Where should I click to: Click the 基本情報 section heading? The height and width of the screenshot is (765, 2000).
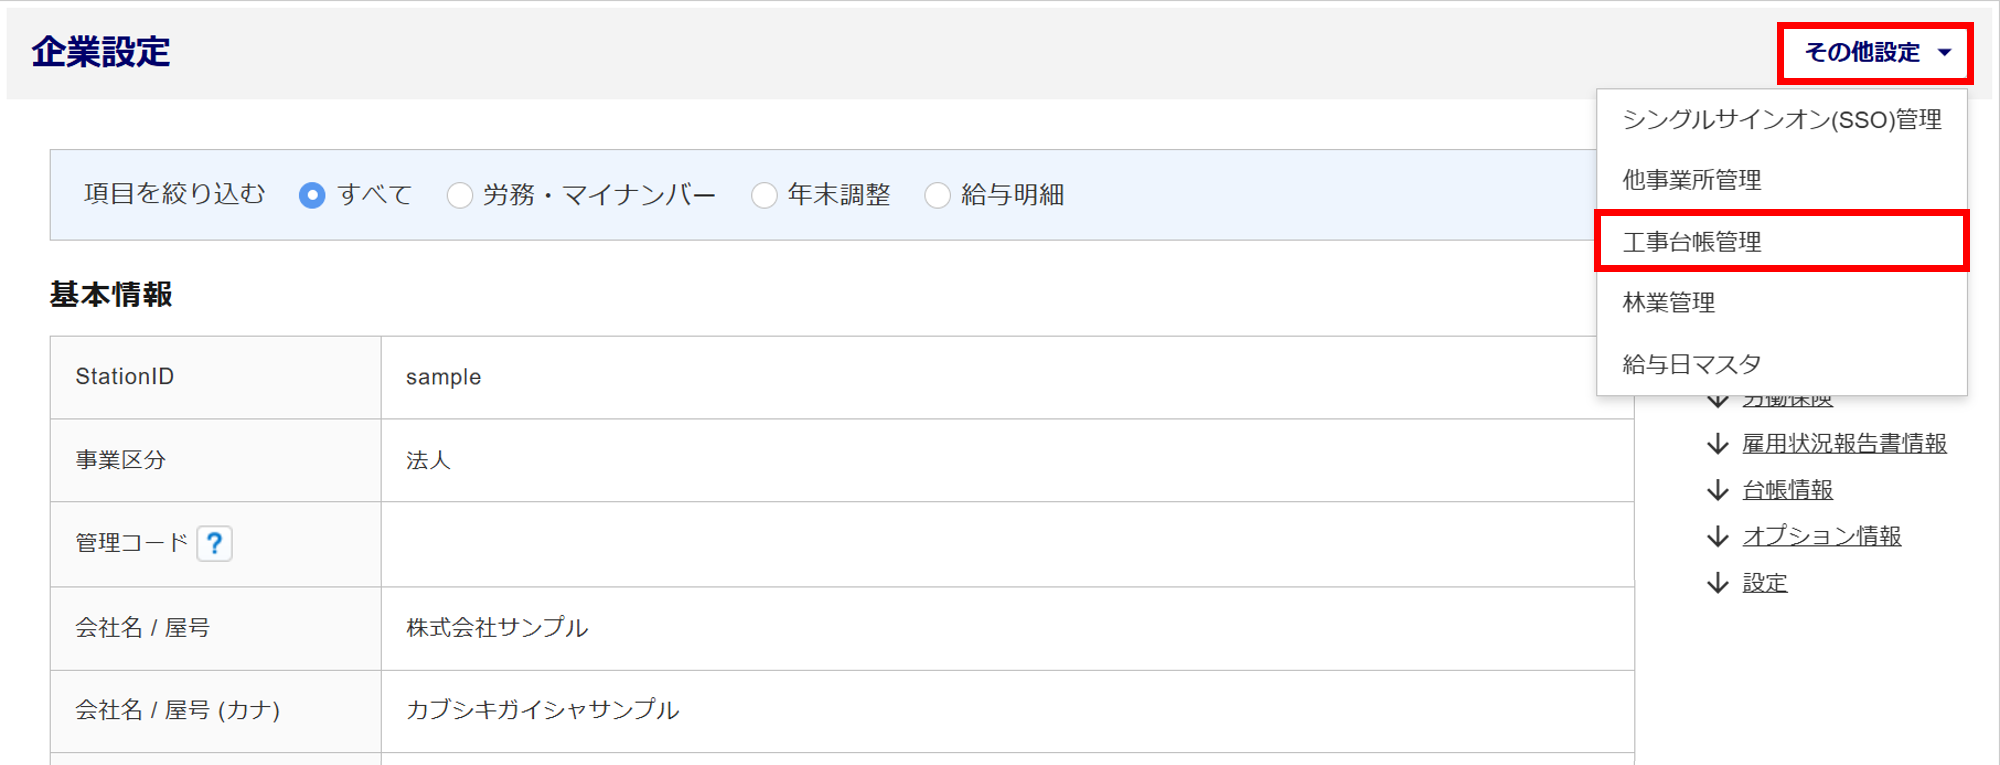tap(111, 295)
